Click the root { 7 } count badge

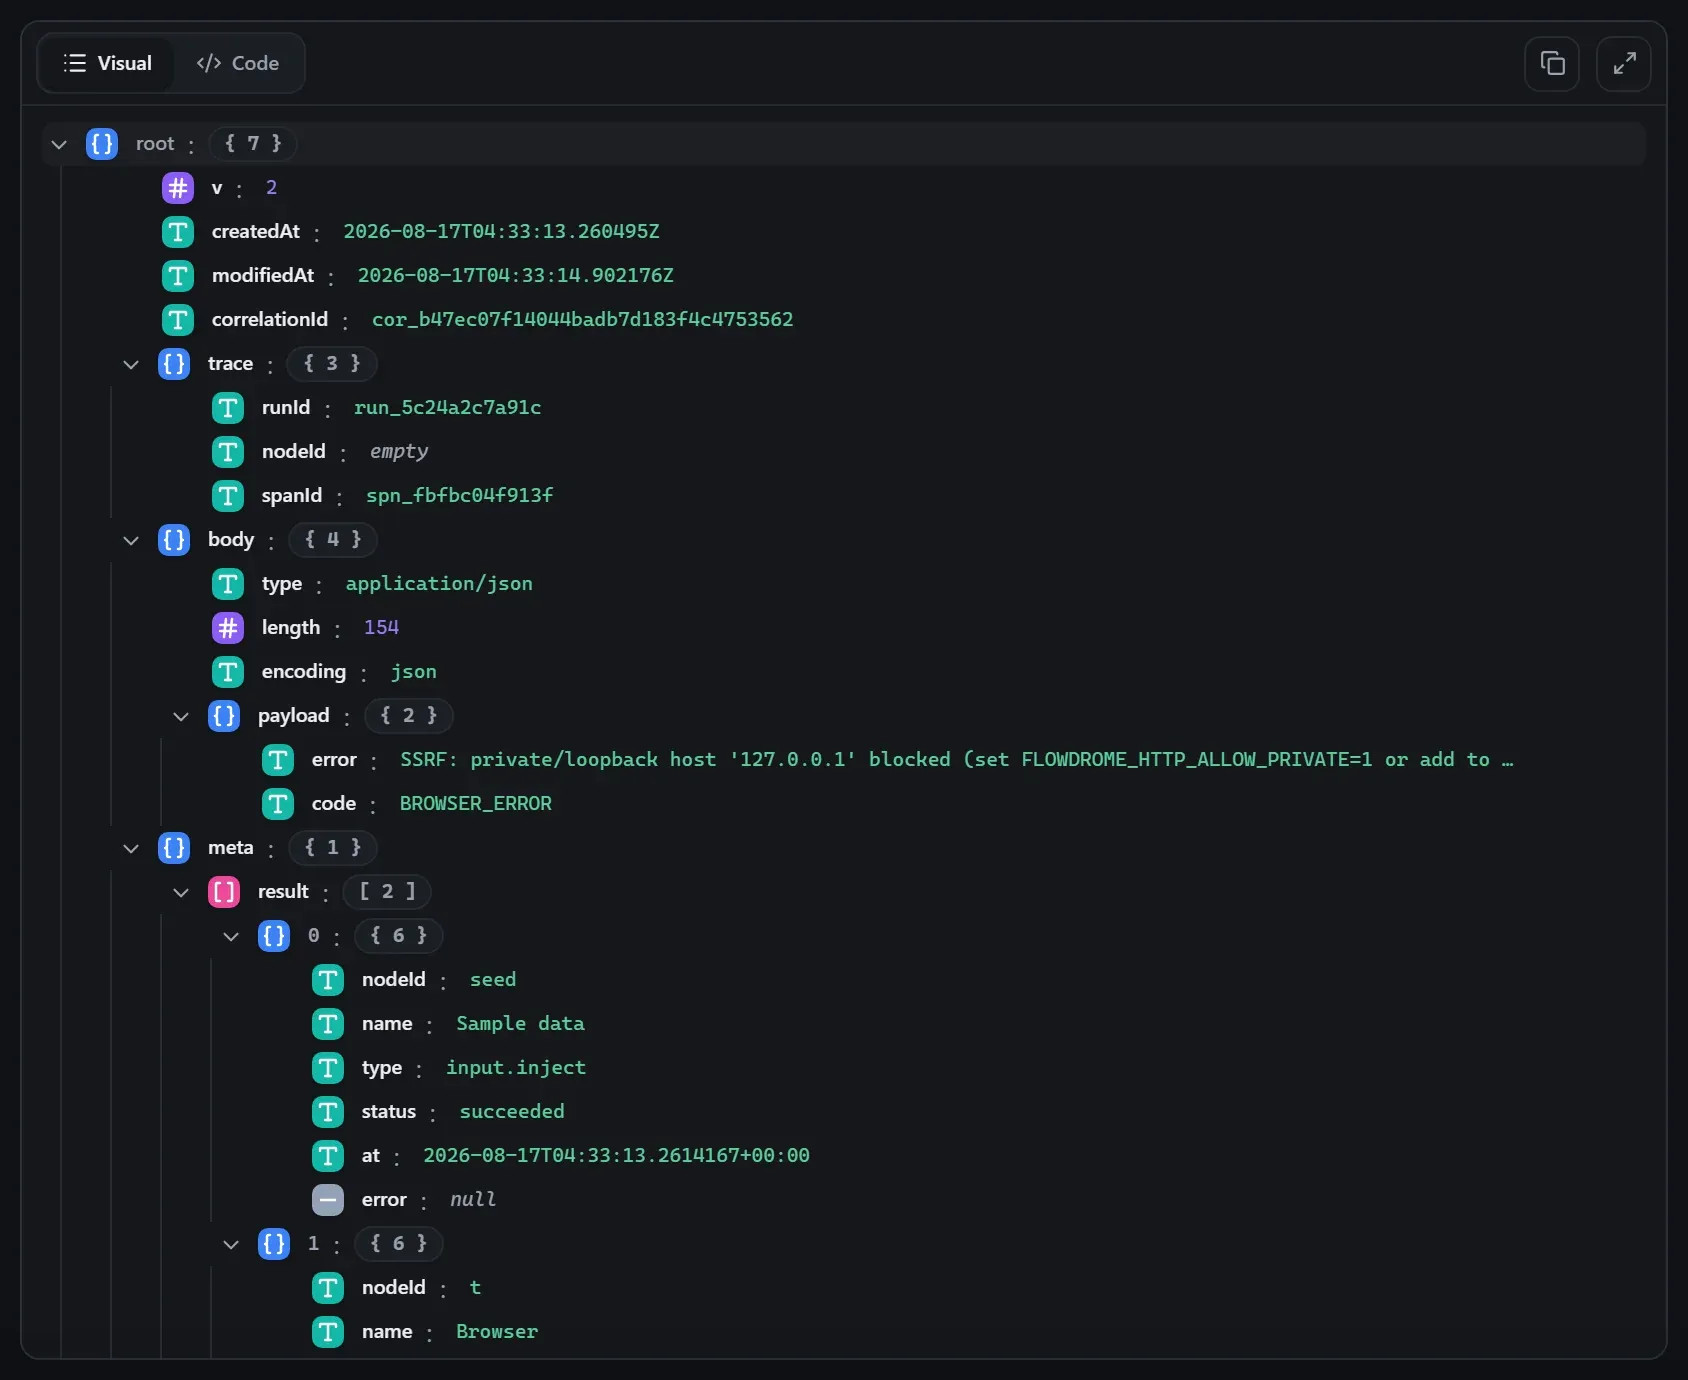(253, 144)
